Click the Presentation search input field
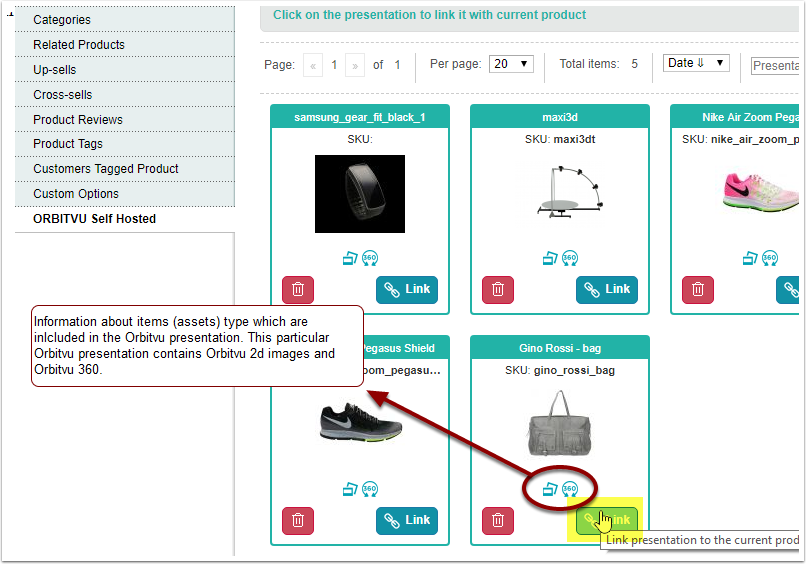 pyautogui.click(x=775, y=66)
